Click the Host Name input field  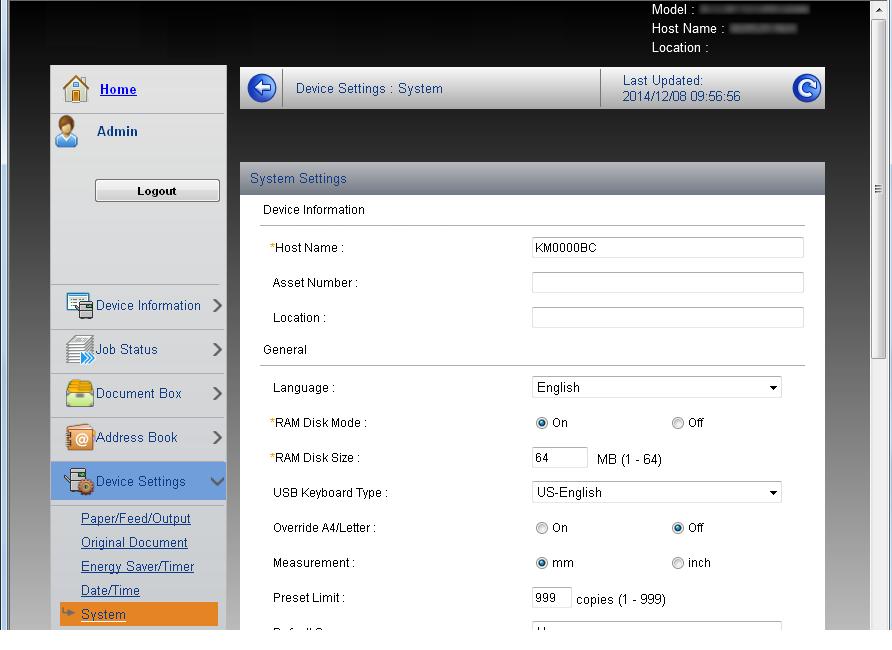(667, 247)
